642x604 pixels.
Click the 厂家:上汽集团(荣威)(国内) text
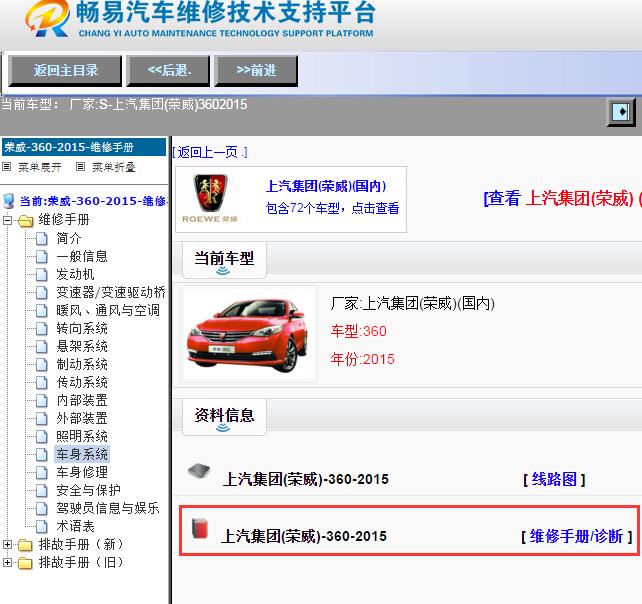coord(412,304)
